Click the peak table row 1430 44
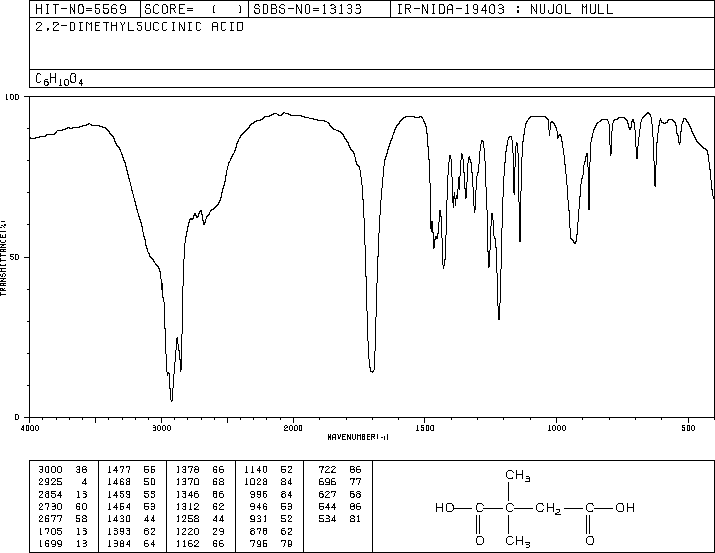 (131, 519)
